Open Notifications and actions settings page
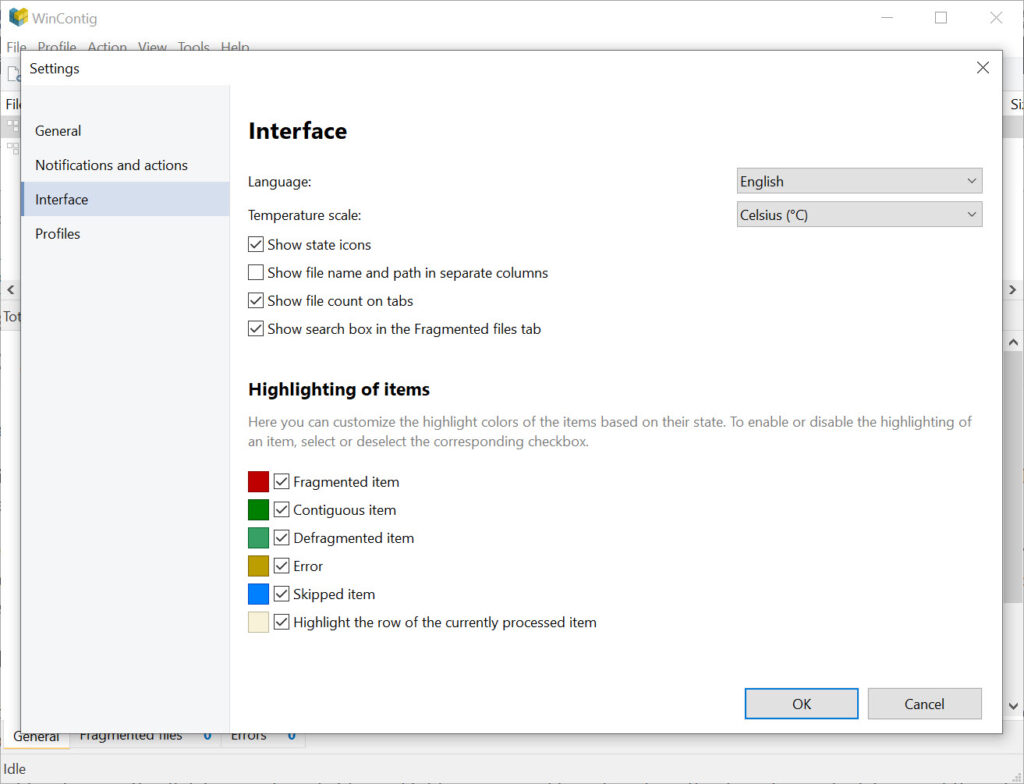 coord(125,165)
